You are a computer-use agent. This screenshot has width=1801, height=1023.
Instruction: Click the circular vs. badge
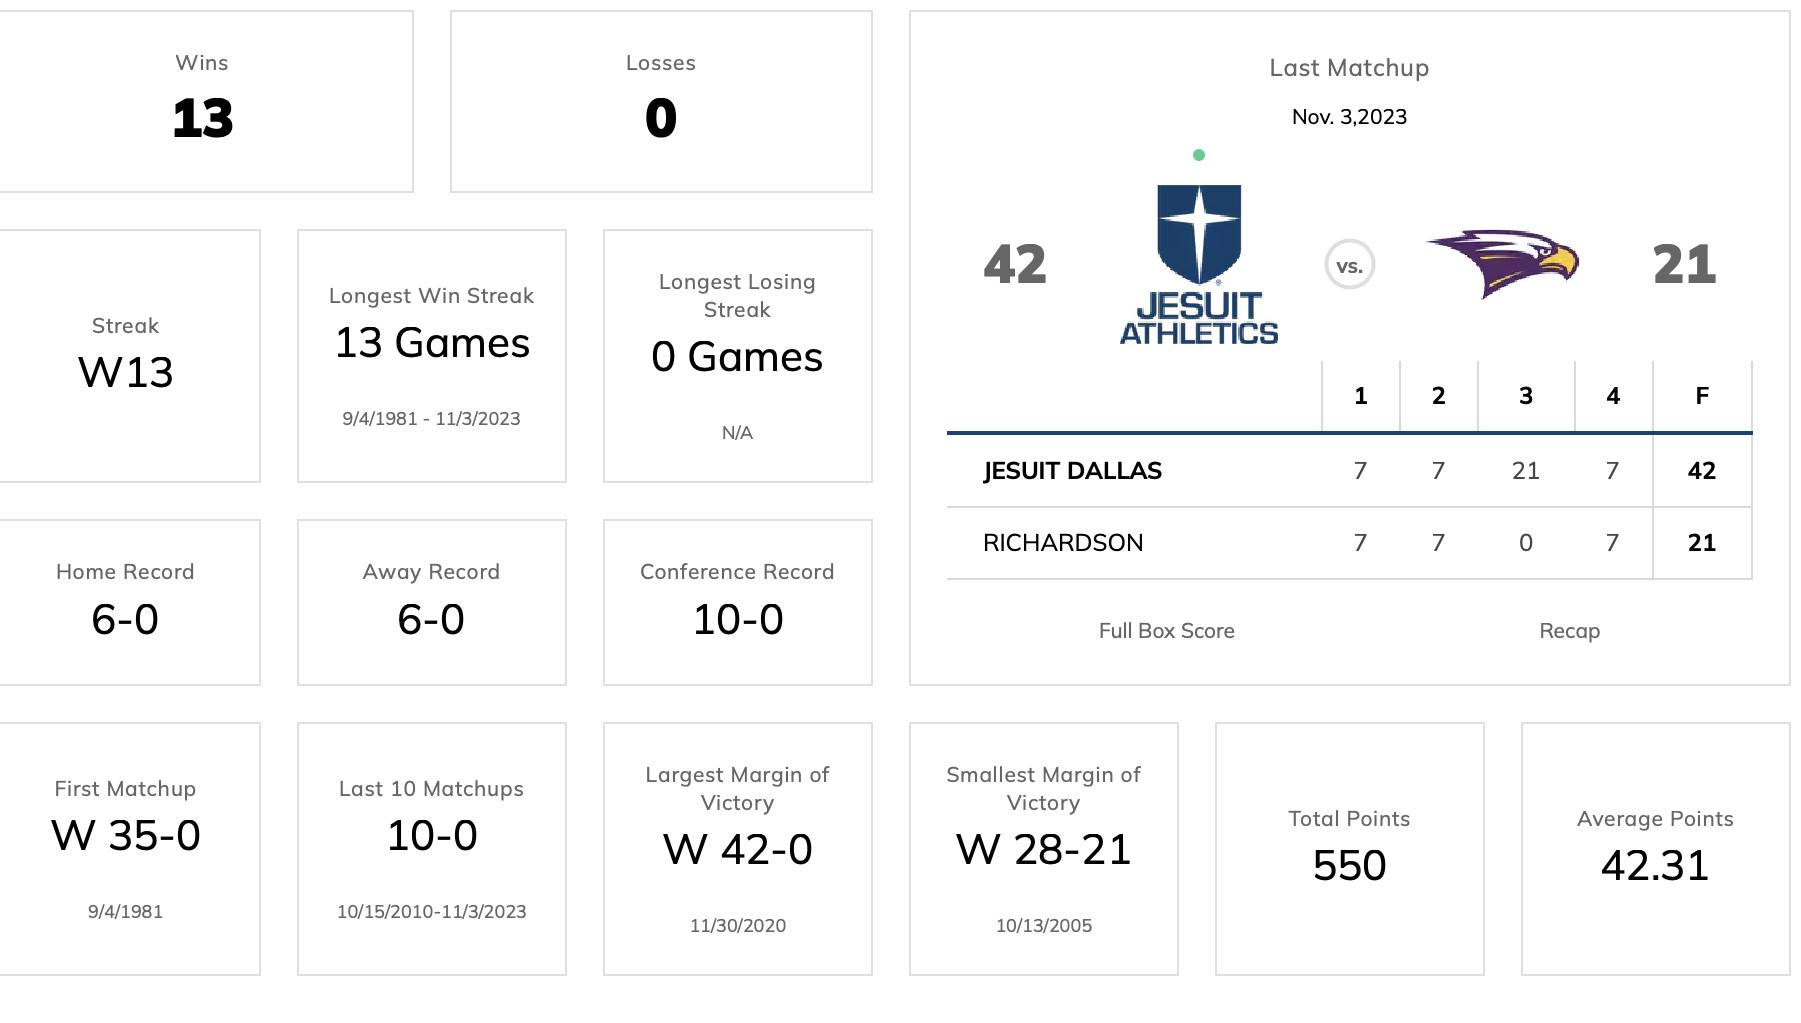click(1350, 265)
